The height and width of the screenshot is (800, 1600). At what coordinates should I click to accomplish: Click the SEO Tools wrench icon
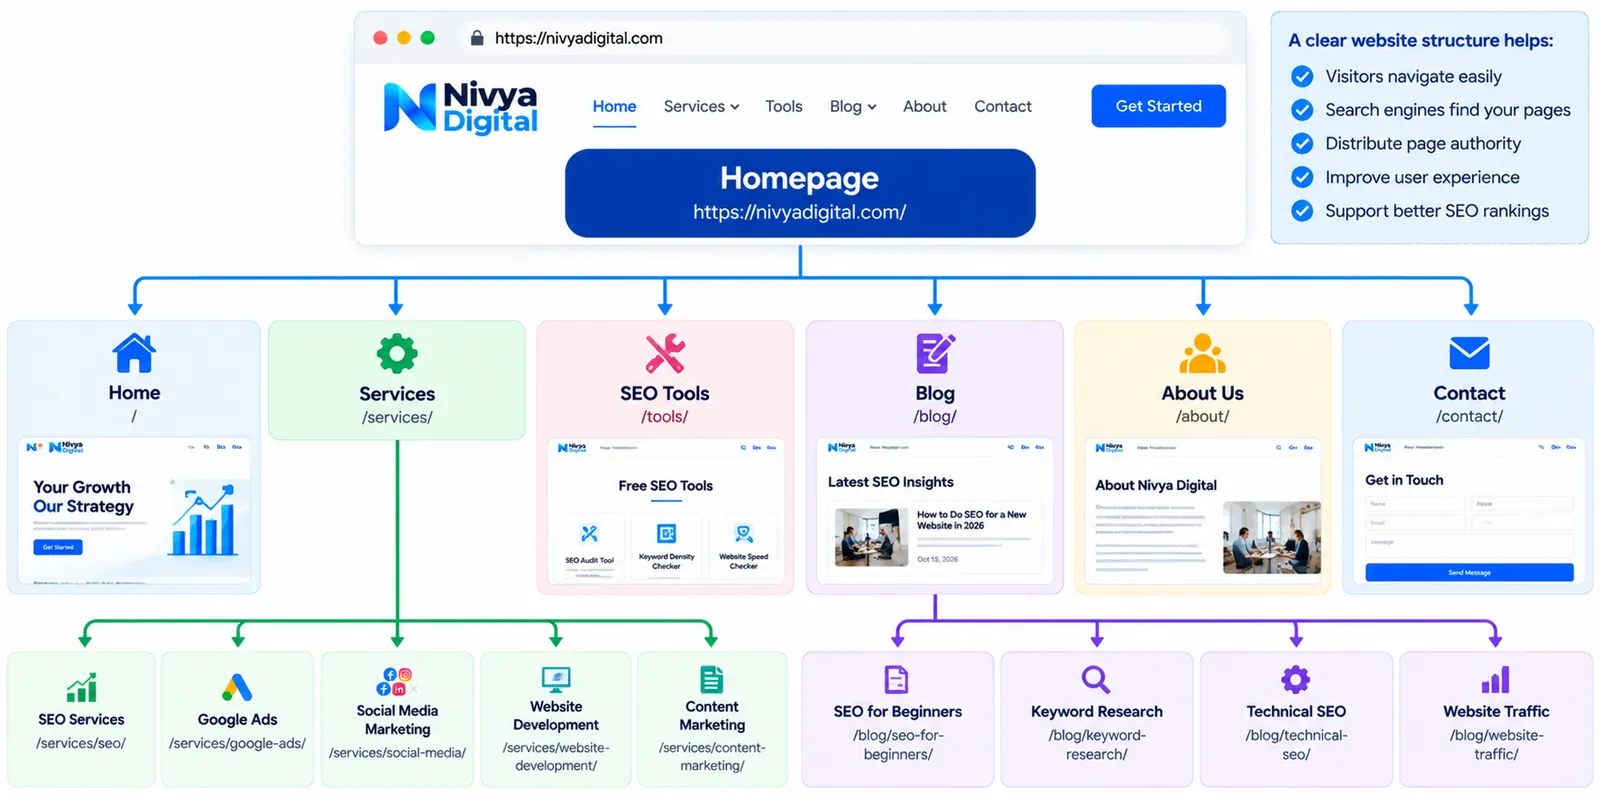pos(665,353)
